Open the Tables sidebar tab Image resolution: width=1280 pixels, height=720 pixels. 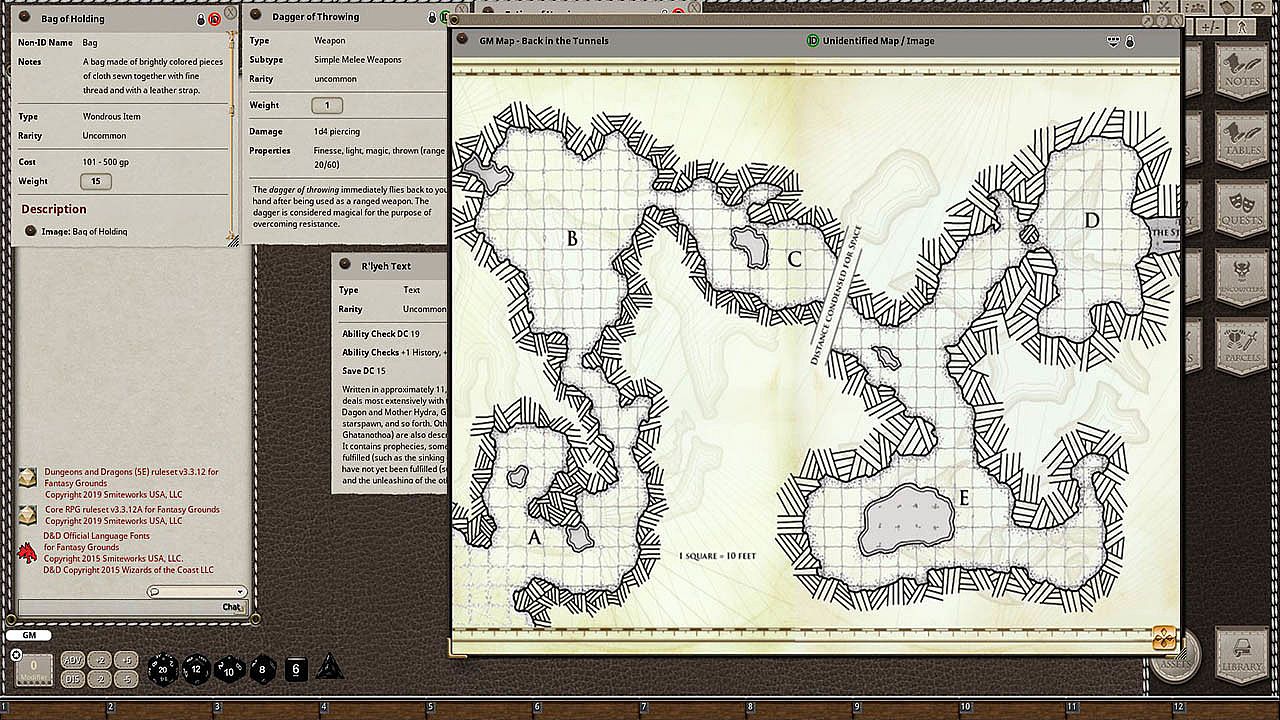1242,140
